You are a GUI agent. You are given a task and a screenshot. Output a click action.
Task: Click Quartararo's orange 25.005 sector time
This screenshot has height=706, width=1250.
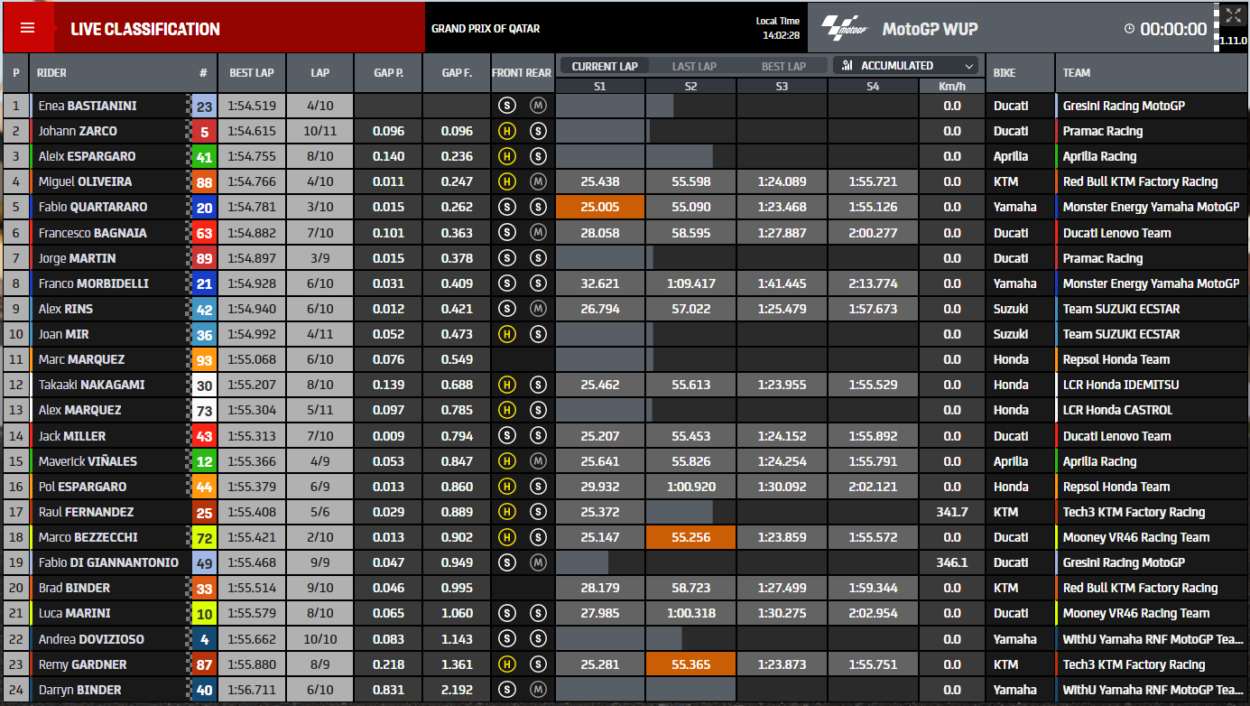click(600, 207)
